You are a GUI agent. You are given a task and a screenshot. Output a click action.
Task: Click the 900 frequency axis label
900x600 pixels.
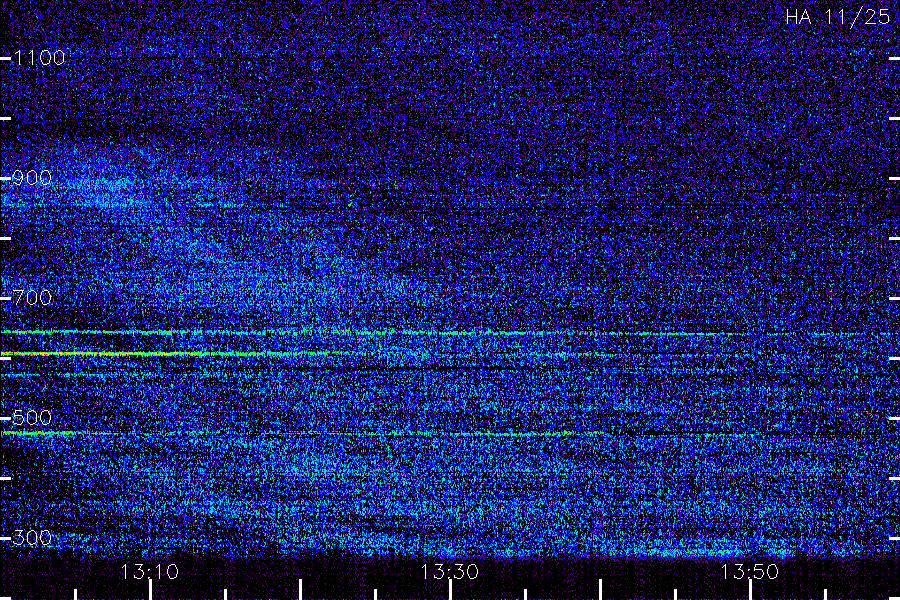click(32, 178)
